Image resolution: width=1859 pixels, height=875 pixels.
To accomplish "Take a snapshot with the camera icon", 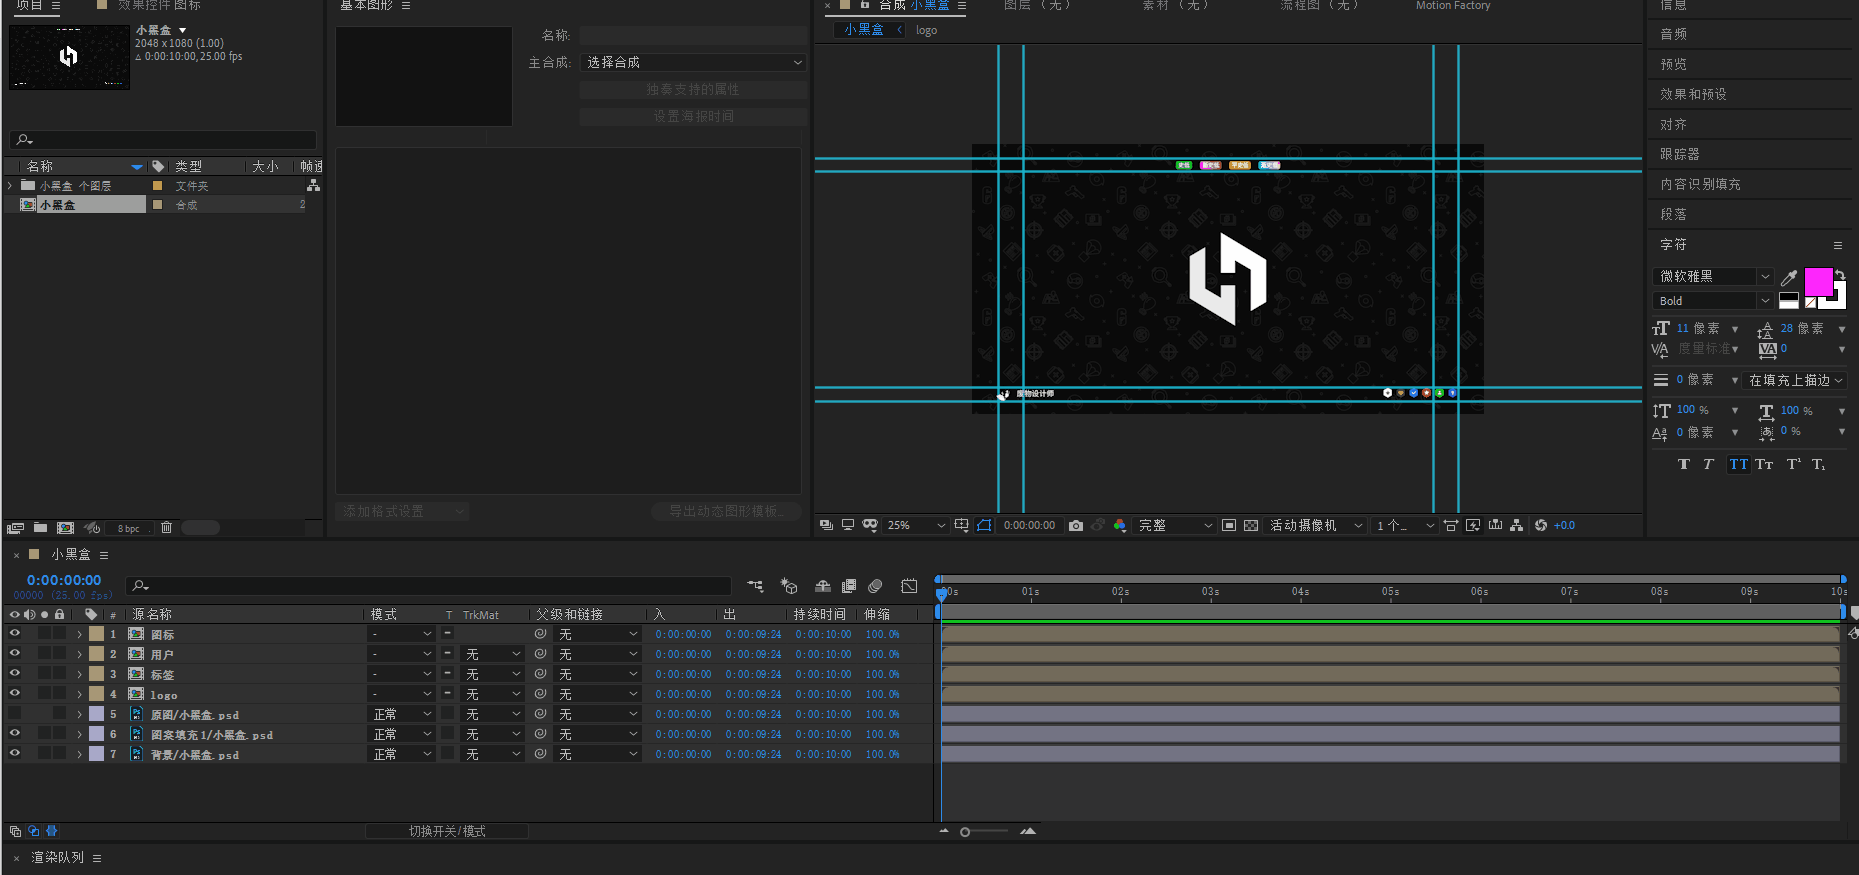I will [1076, 525].
